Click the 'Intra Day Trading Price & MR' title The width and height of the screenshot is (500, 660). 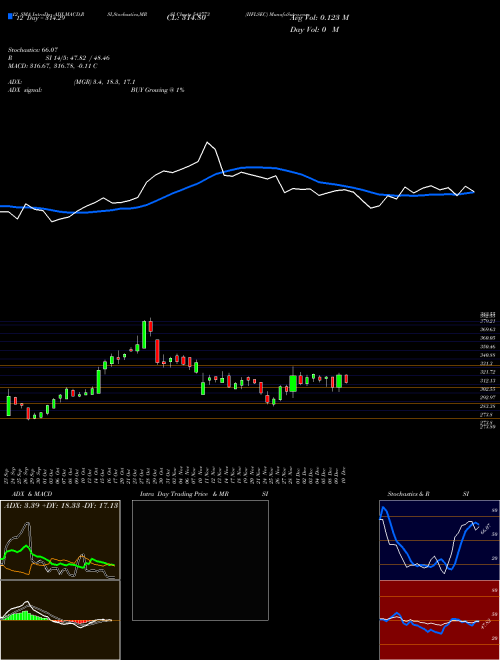click(x=185, y=494)
